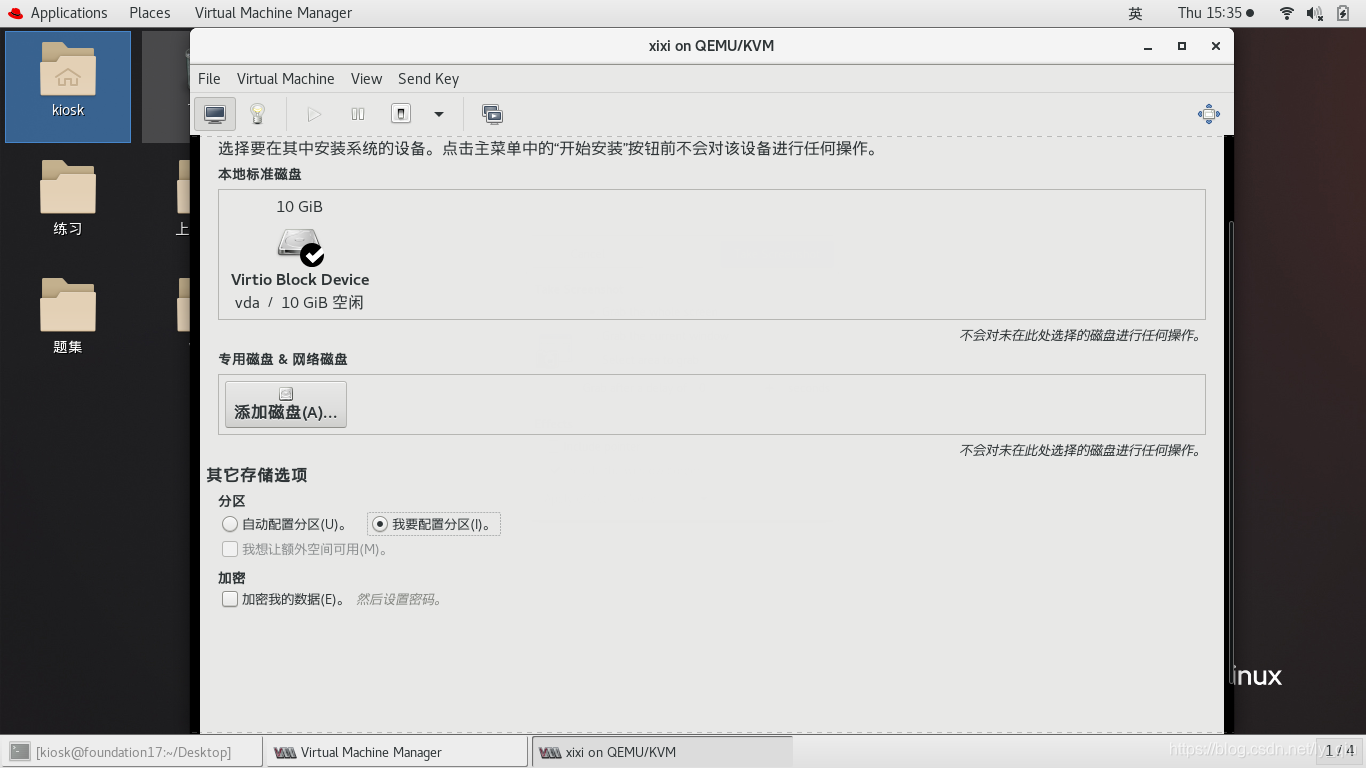Open virtual hardware details via lightbulb icon
The height and width of the screenshot is (768, 1366).
click(257, 114)
